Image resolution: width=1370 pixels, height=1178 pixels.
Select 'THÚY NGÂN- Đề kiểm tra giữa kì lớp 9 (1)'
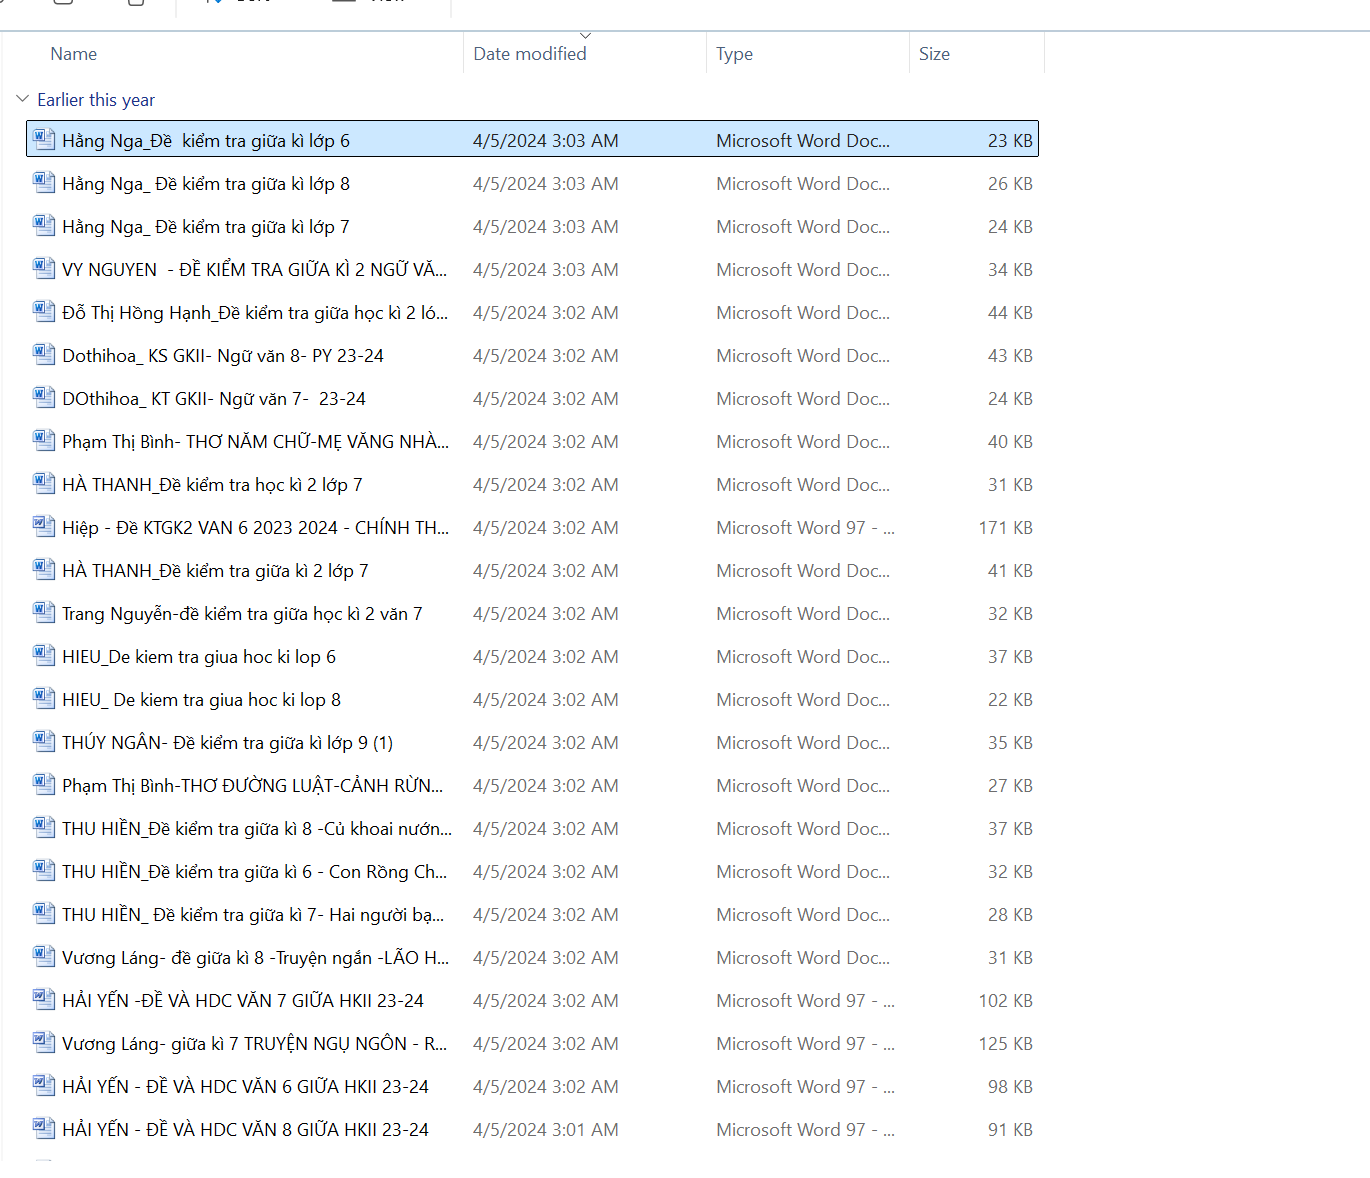coord(228,743)
